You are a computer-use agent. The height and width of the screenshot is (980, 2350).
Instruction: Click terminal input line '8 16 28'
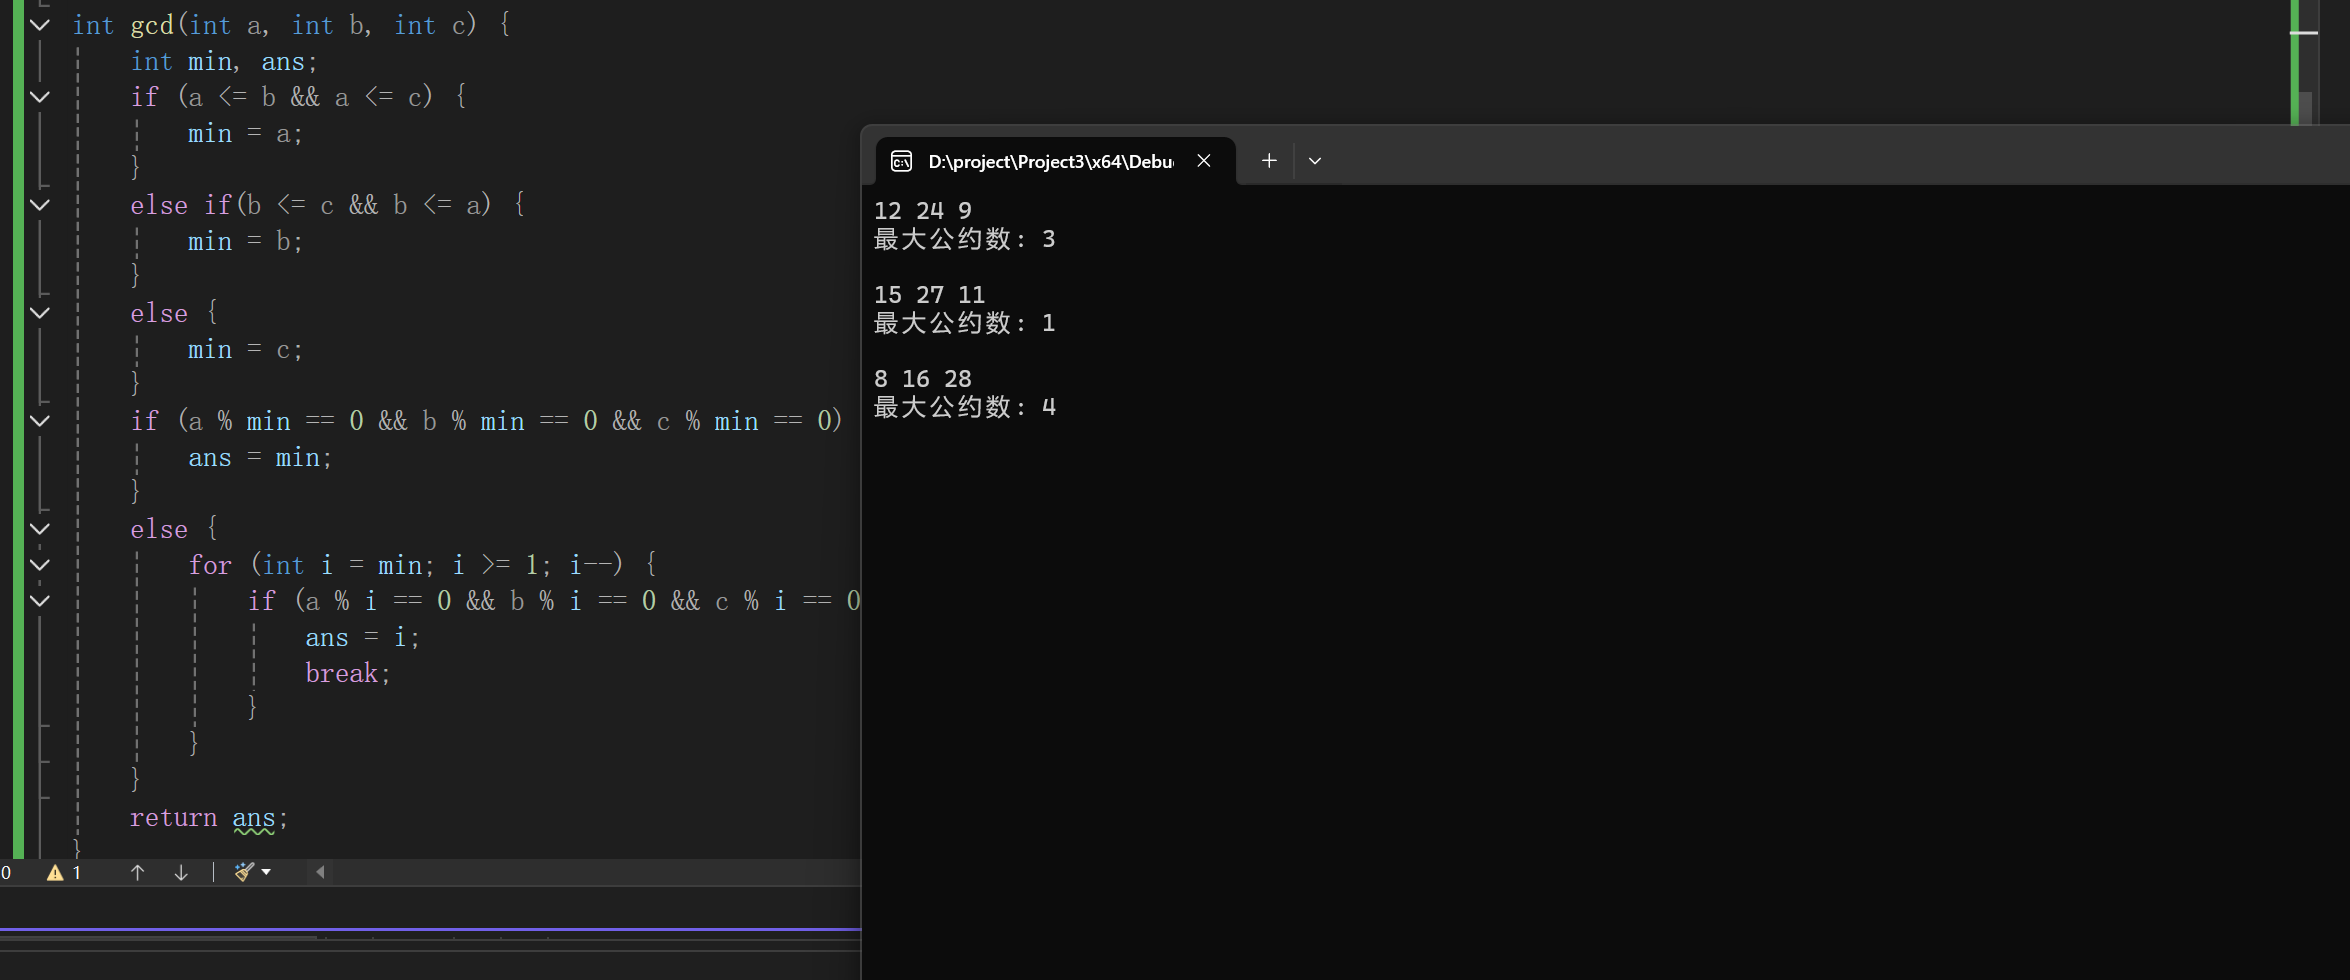pos(923,379)
